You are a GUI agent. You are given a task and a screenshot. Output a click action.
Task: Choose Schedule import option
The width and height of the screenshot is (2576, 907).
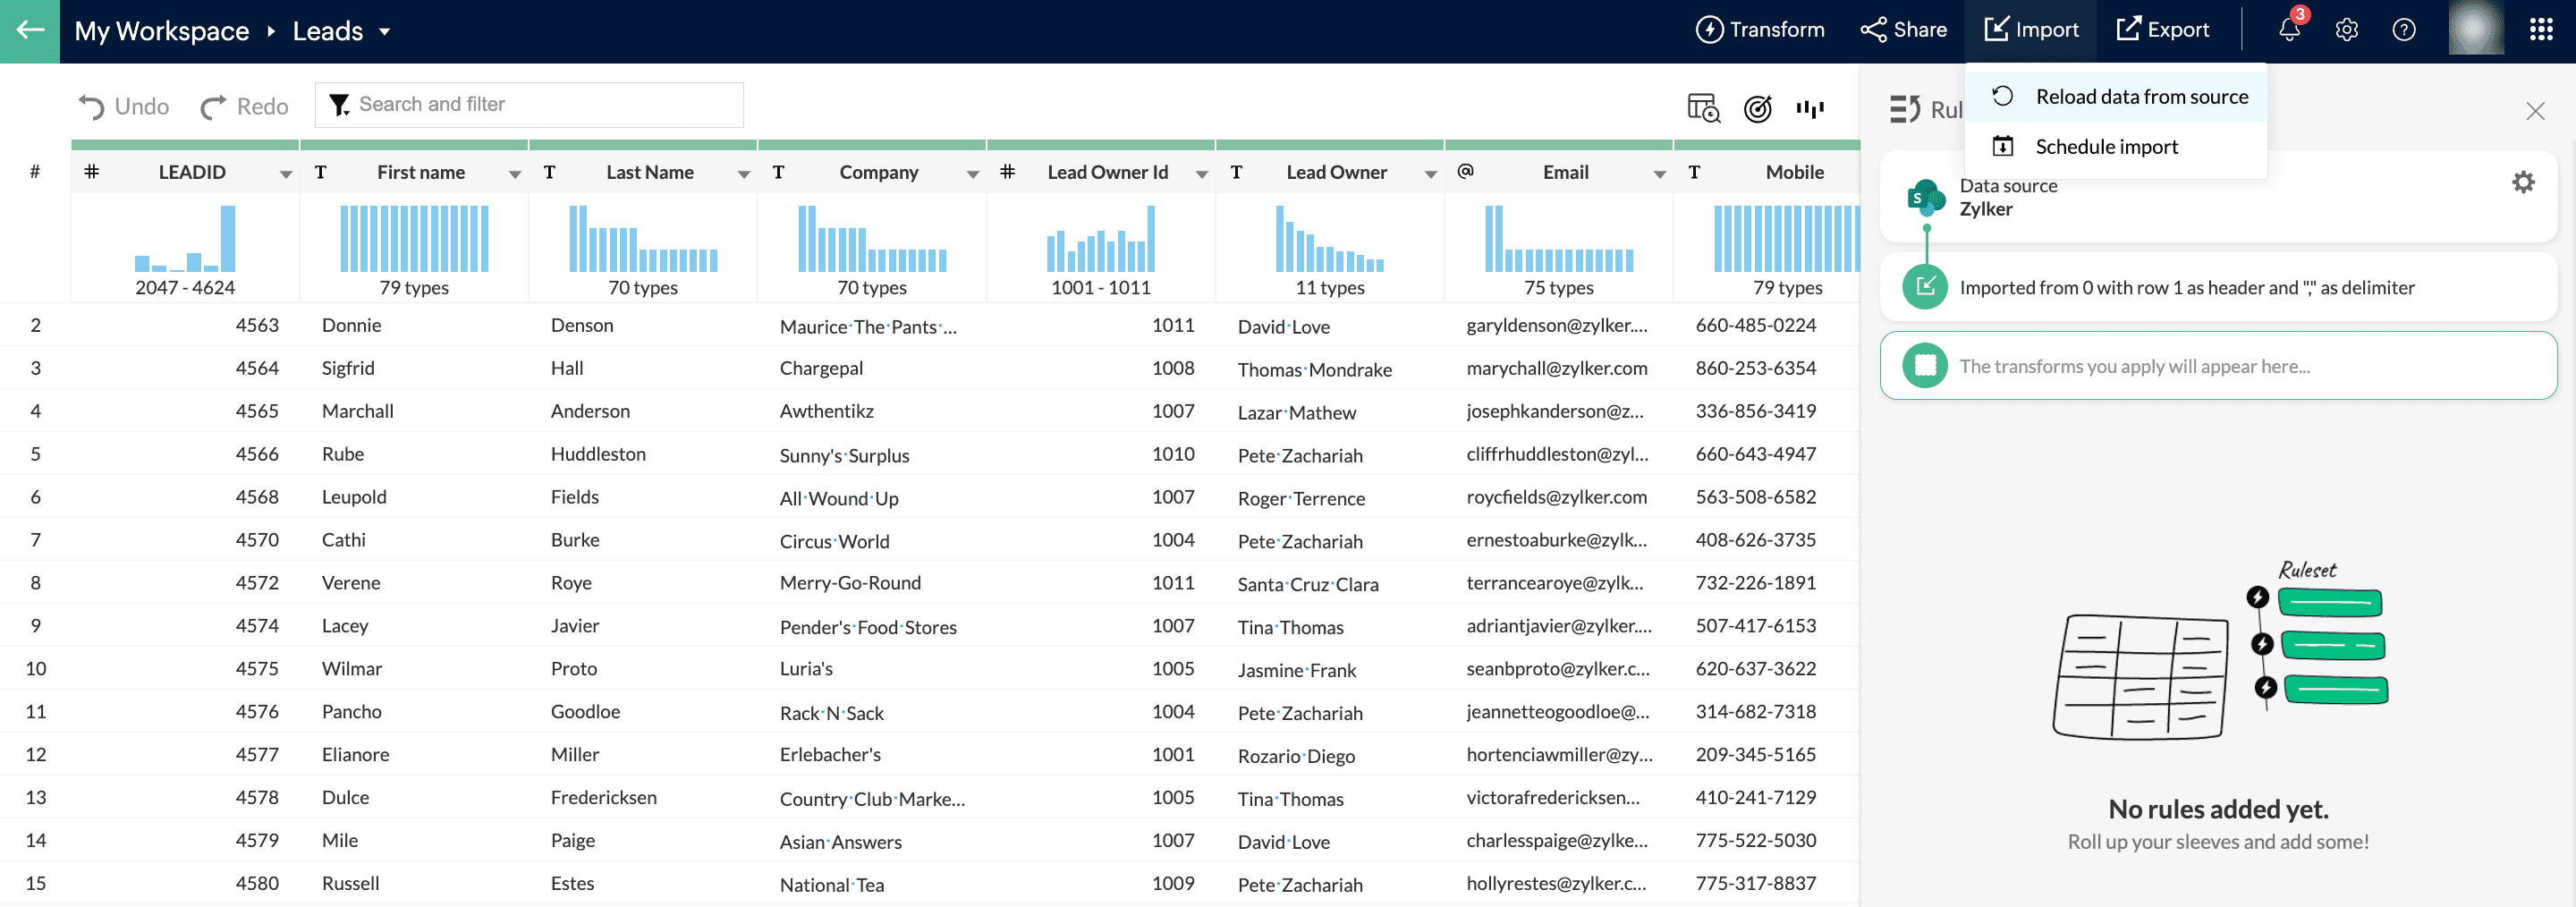(x=2106, y=147)
